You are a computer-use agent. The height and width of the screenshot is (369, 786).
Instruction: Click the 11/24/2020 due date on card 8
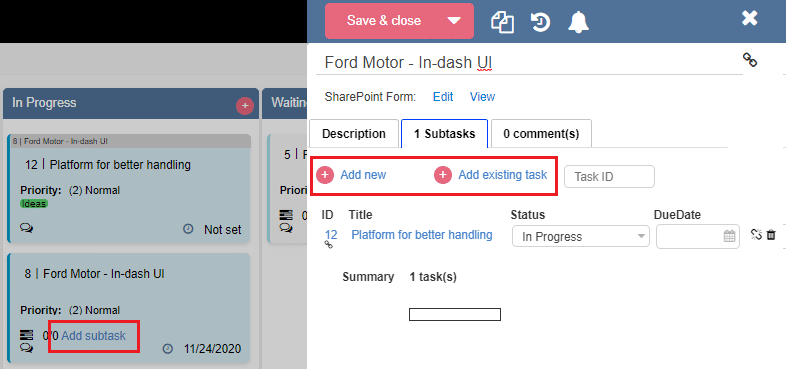(x=213, y=349)
